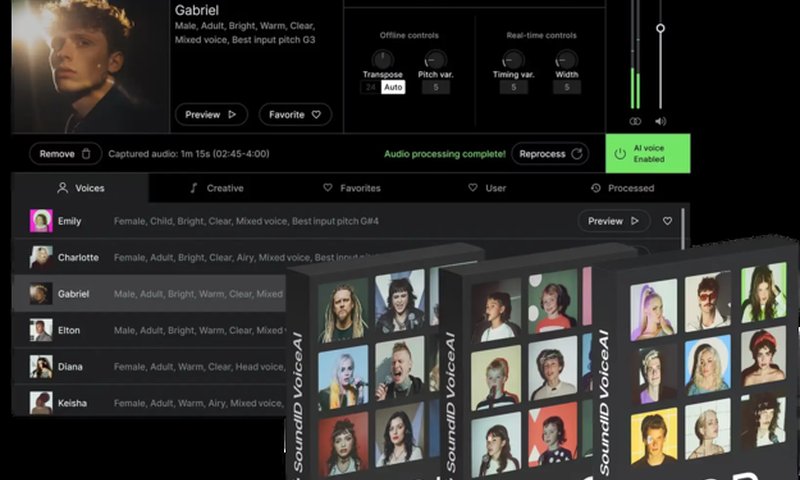
Task: Remove the captured audio
Action: (x=65, y=154)
